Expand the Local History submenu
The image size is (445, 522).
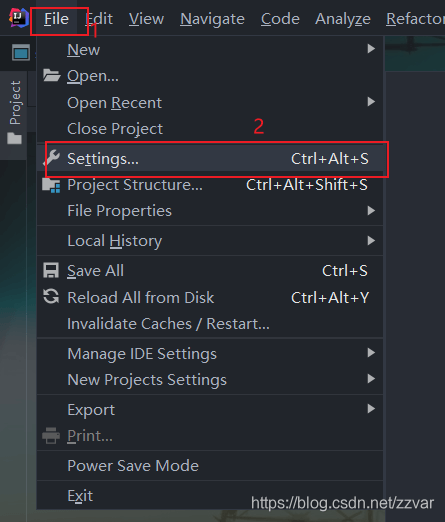(x=209, y=241)
